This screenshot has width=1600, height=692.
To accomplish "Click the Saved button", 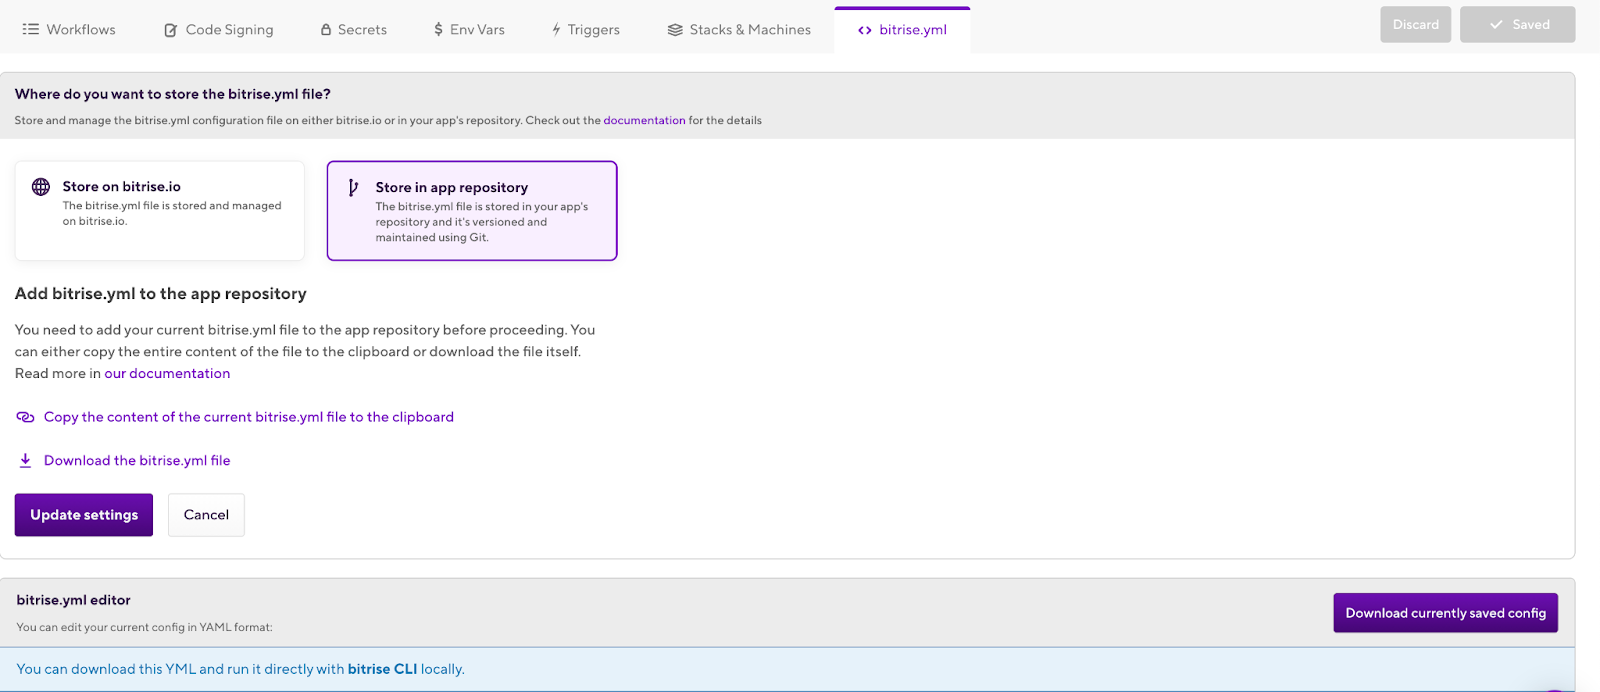I will [x=1517, y=25].
